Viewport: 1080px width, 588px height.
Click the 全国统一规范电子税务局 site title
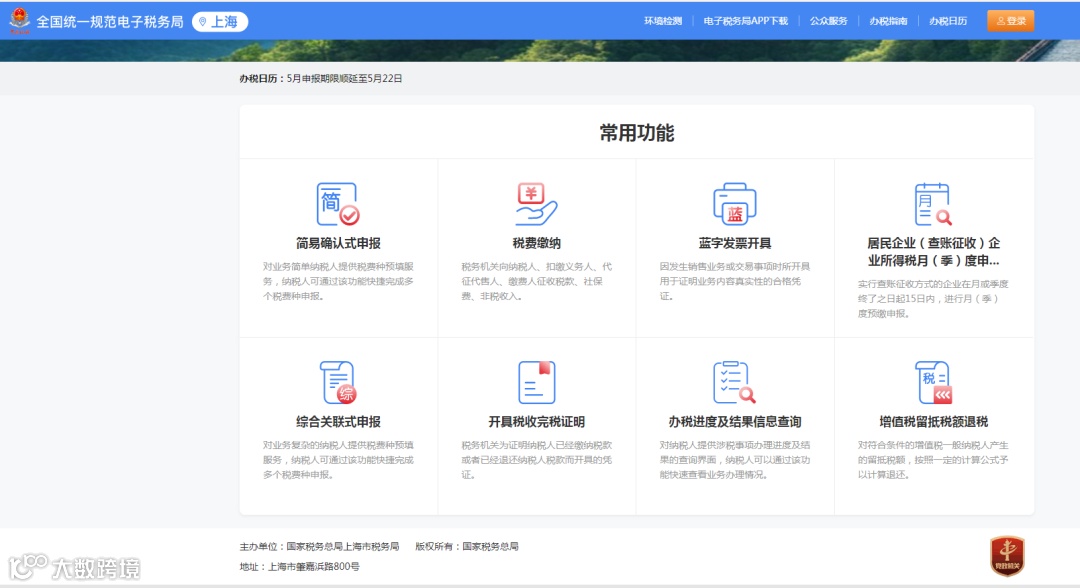coord(110,21)
